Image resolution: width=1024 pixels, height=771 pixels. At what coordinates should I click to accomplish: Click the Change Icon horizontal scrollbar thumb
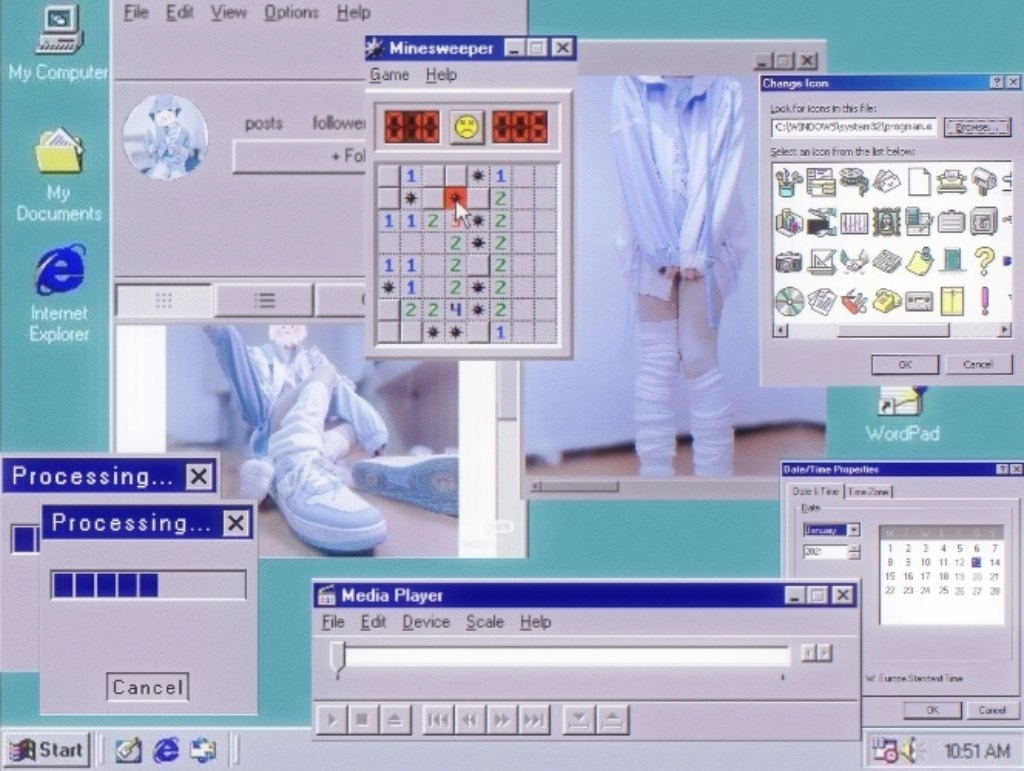coord(893,330)
